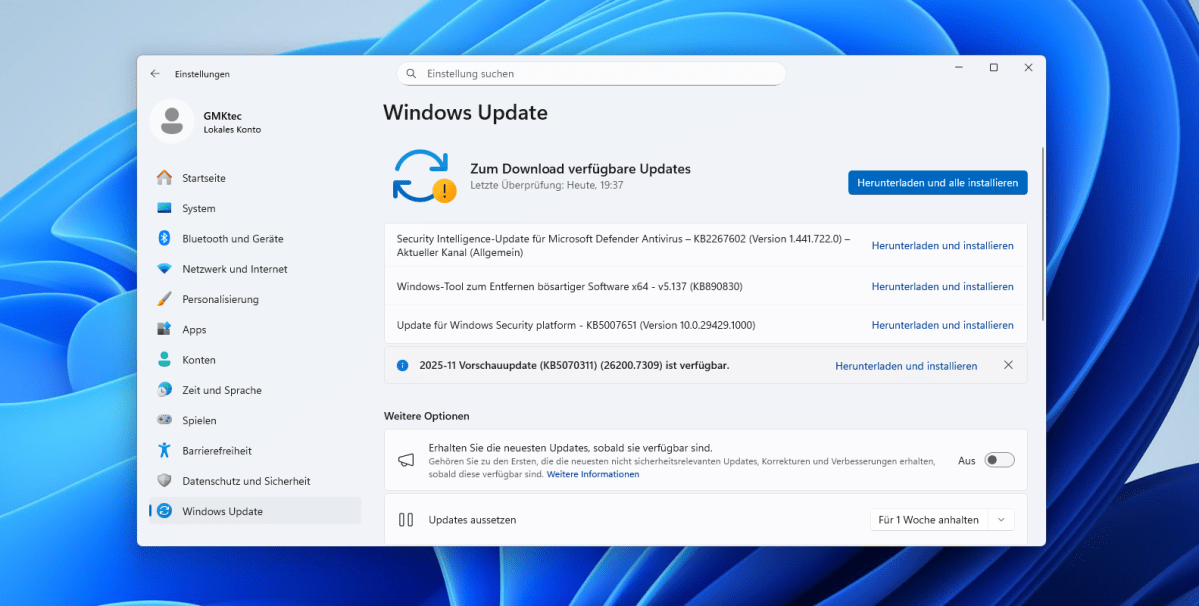
Task: Open the "Weitere Informationen" link
Action: click(593, 473)
